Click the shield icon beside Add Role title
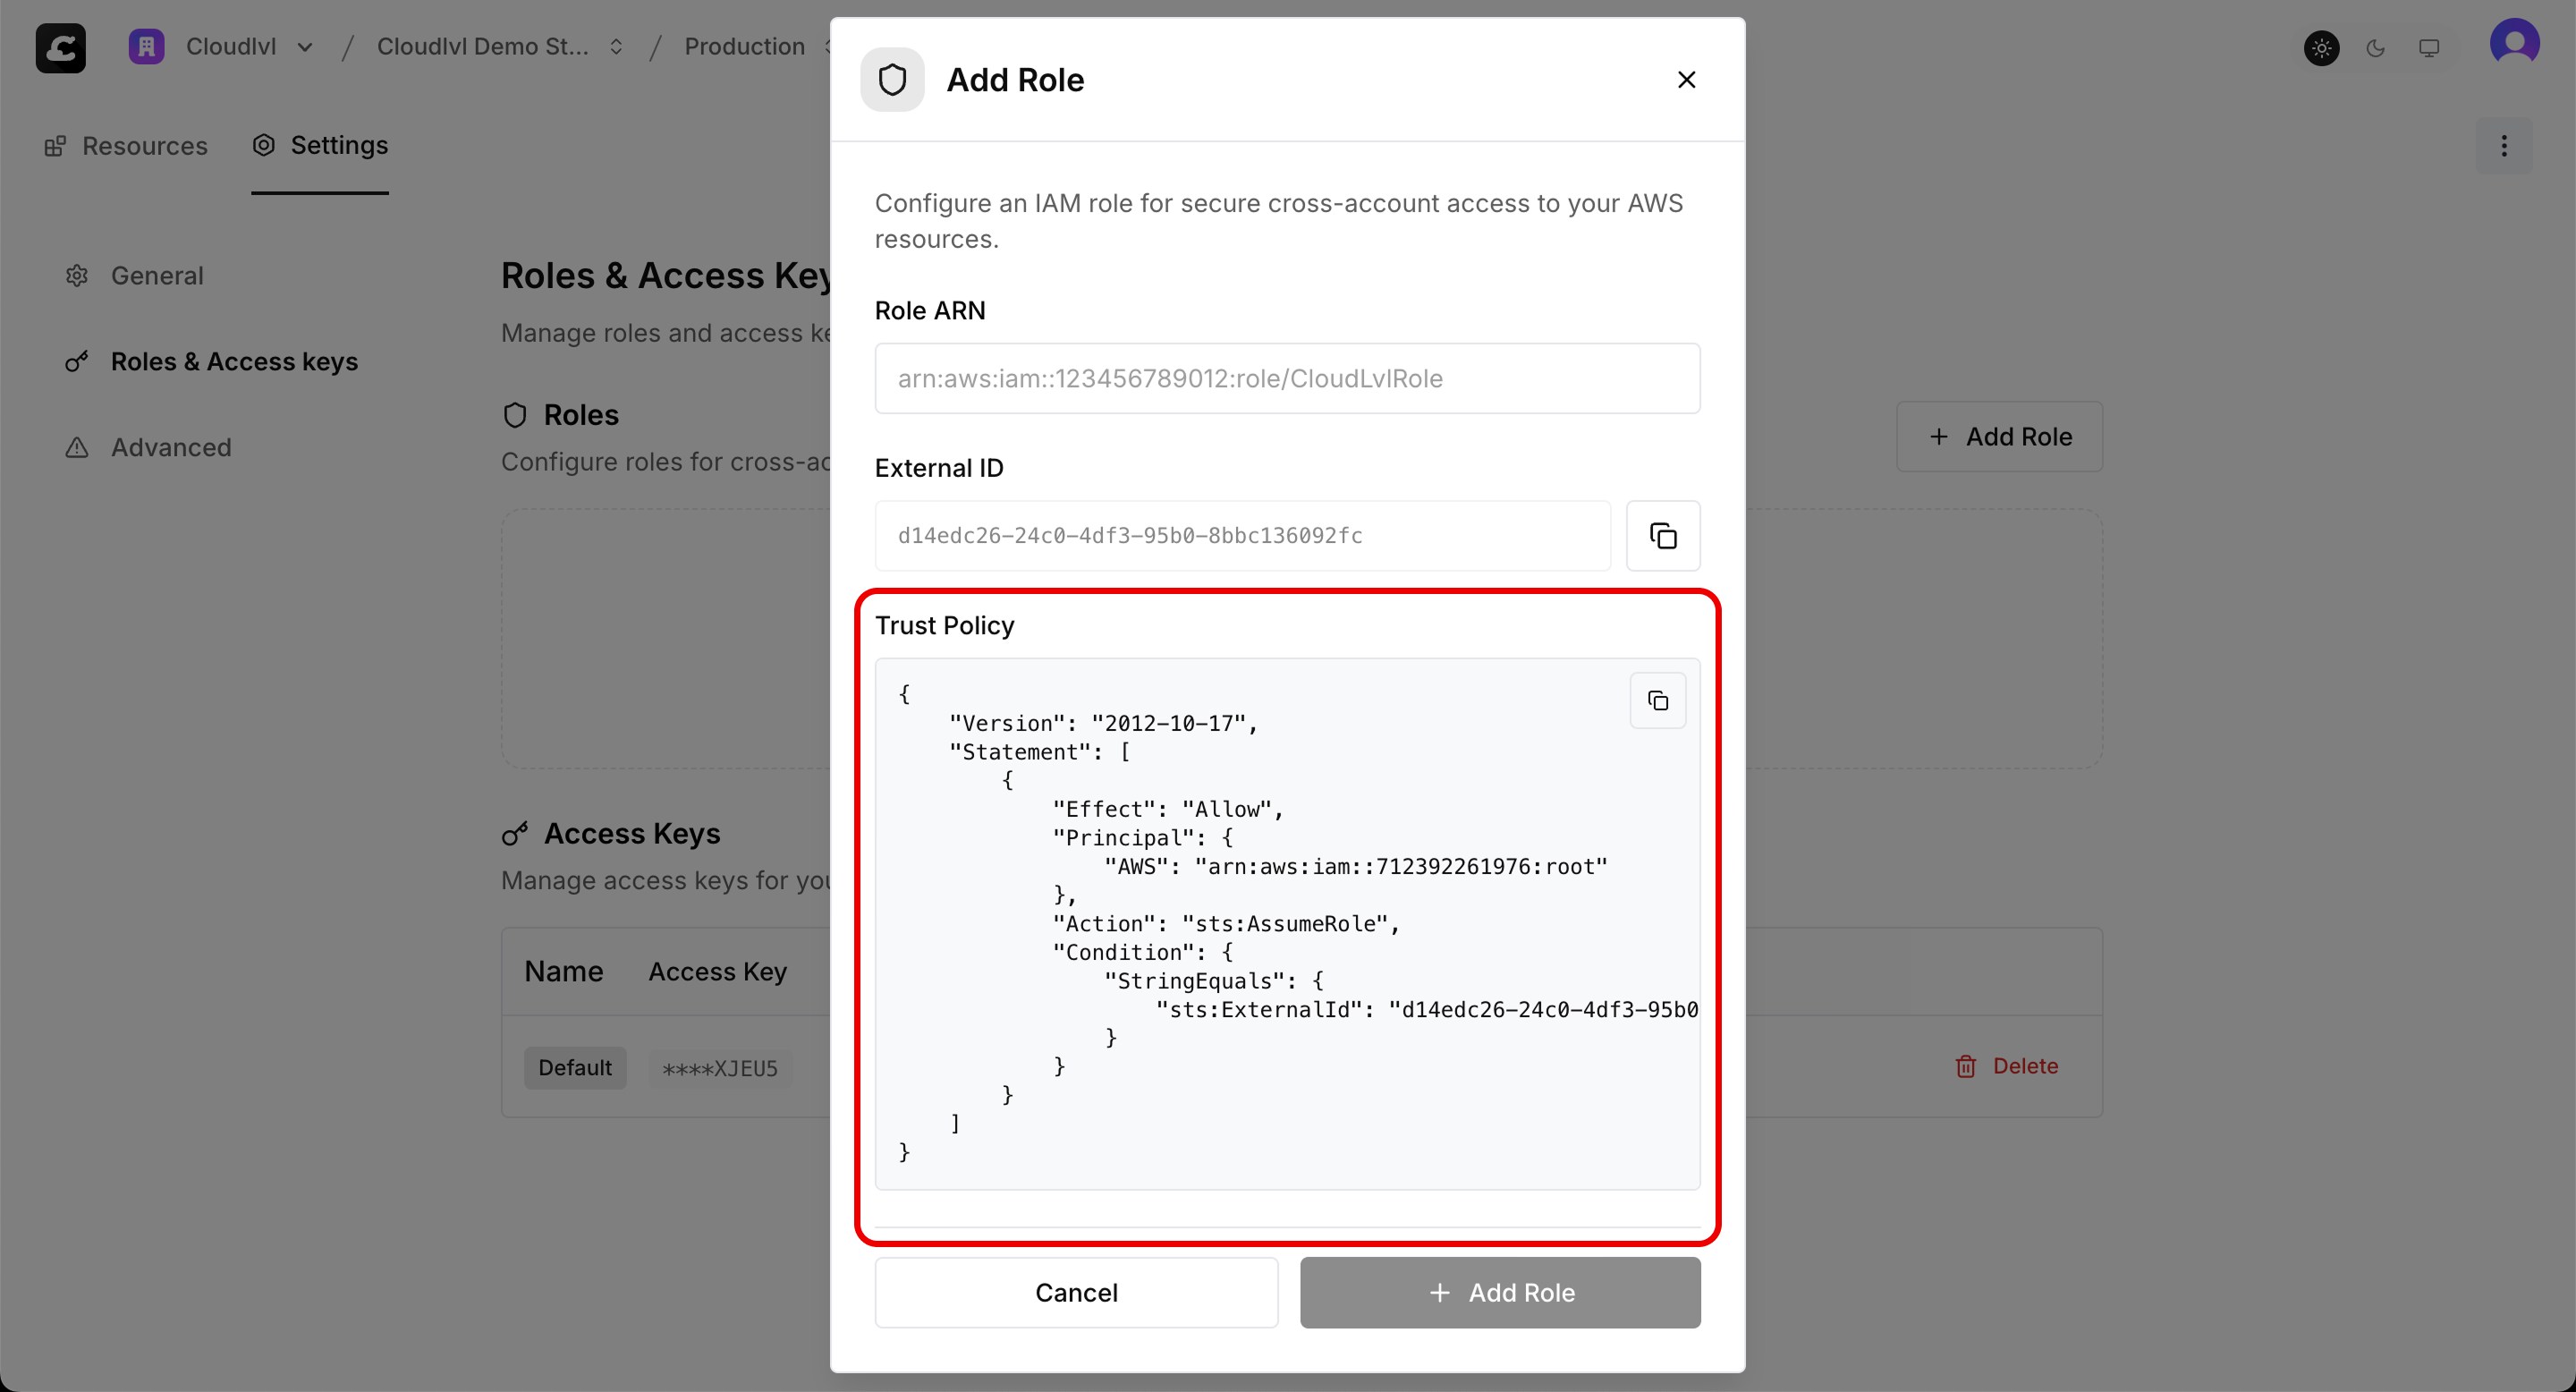 tap(891, 79)
